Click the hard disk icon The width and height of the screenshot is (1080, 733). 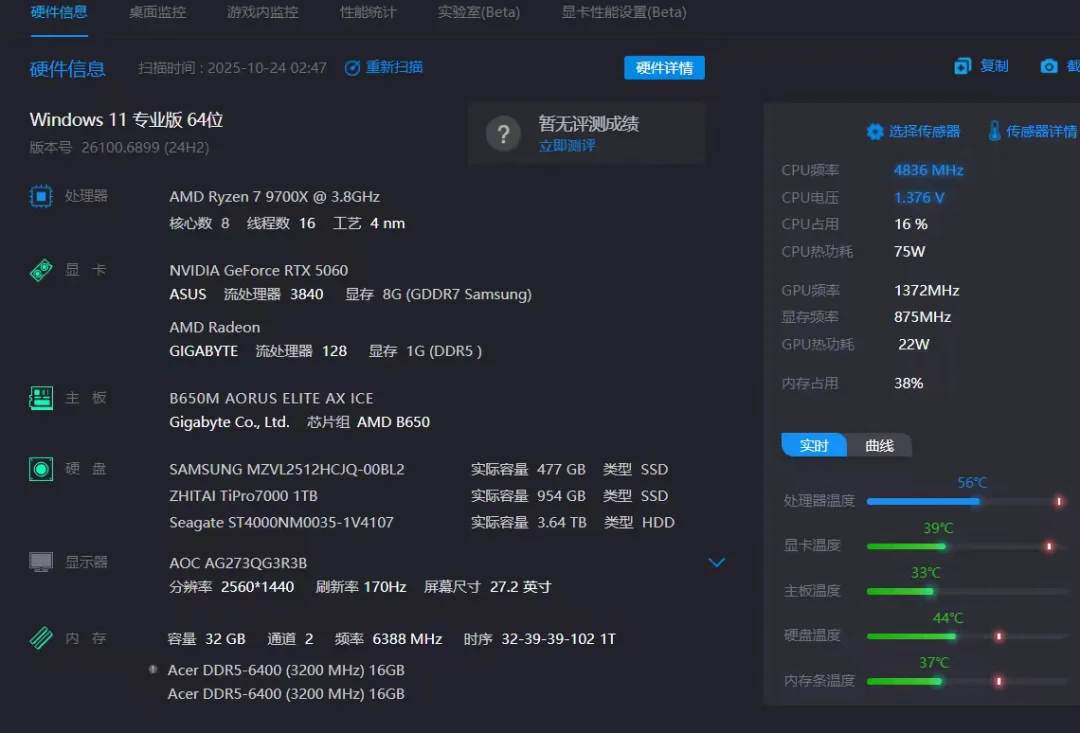41,469
